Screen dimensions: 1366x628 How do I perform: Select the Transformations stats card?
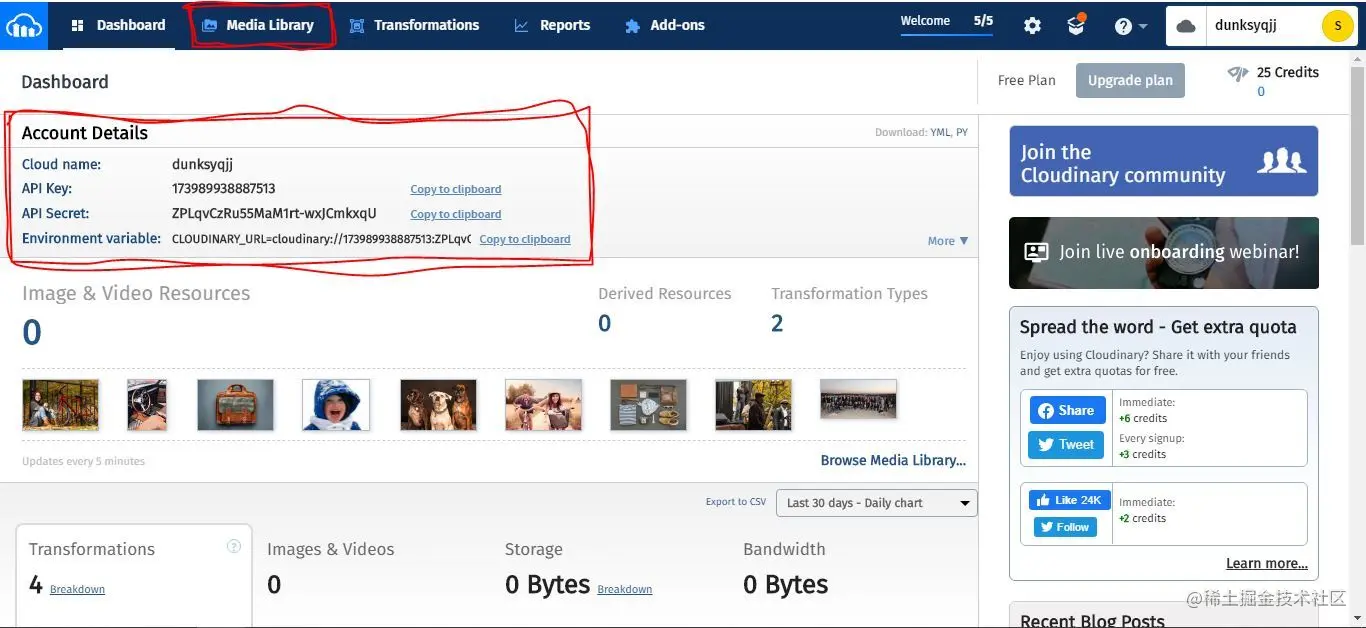[134, 575]
